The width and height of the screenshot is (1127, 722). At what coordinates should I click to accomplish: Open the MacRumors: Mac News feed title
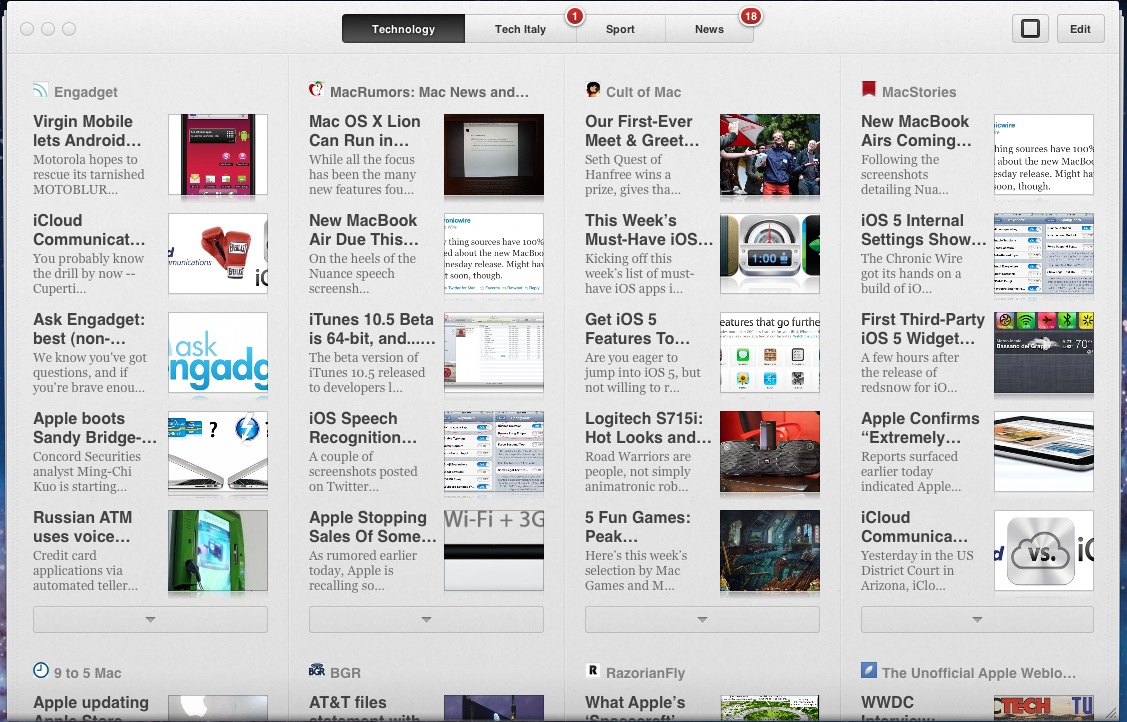click(x=429, y=92)
